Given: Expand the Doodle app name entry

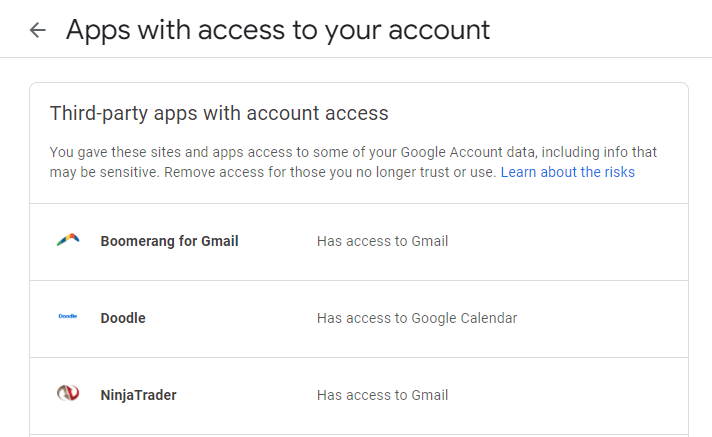Looking at the screenshot, I should coord(123,318).
